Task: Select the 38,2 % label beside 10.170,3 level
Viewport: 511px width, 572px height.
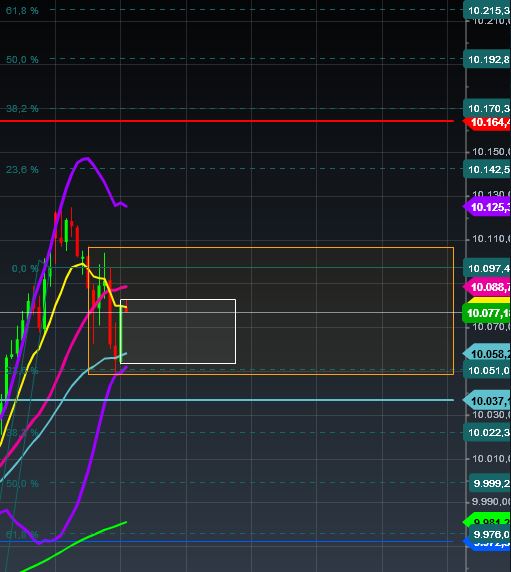Action: [x=22, y=108]
